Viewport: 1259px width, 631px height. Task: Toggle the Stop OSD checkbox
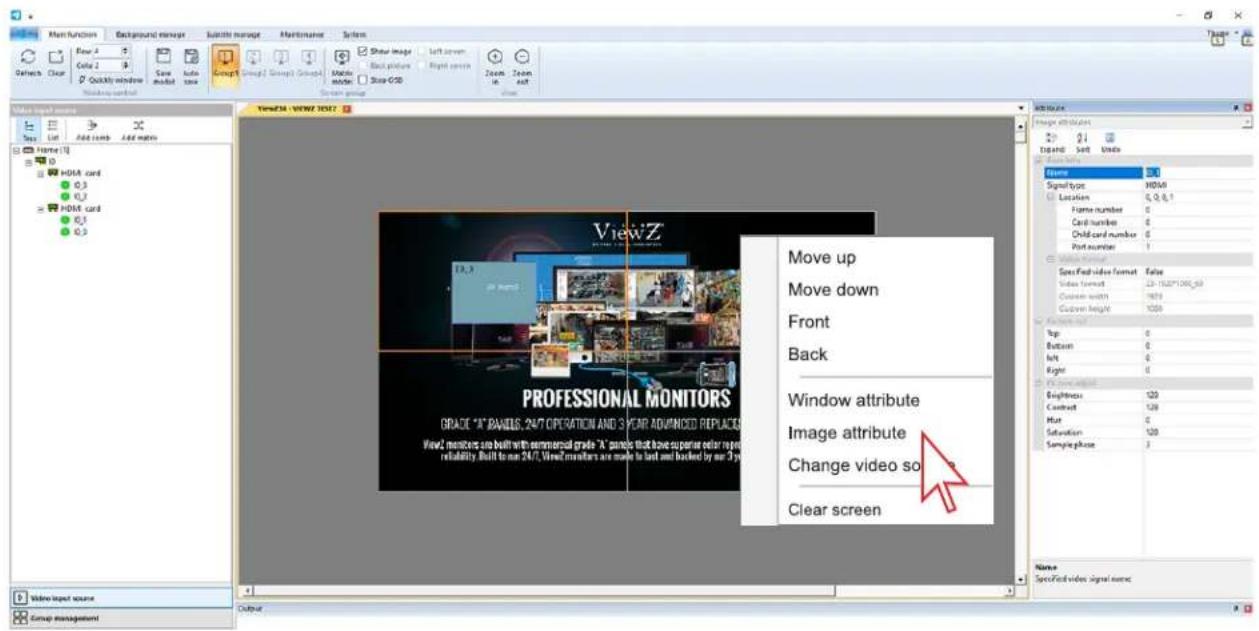(362, 79)
